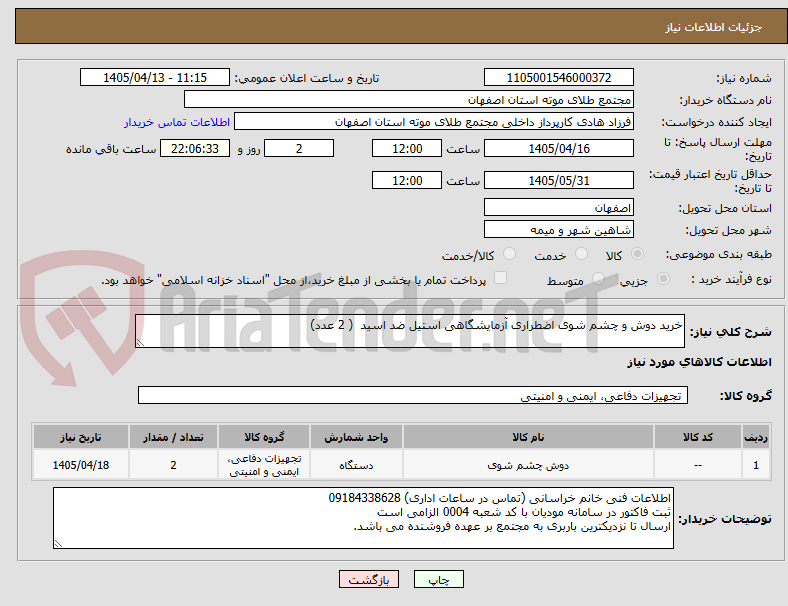Click the response deadline date 1405/04/16
The height and width of the screenshot is (606, 788).
[x=558, y=148]
